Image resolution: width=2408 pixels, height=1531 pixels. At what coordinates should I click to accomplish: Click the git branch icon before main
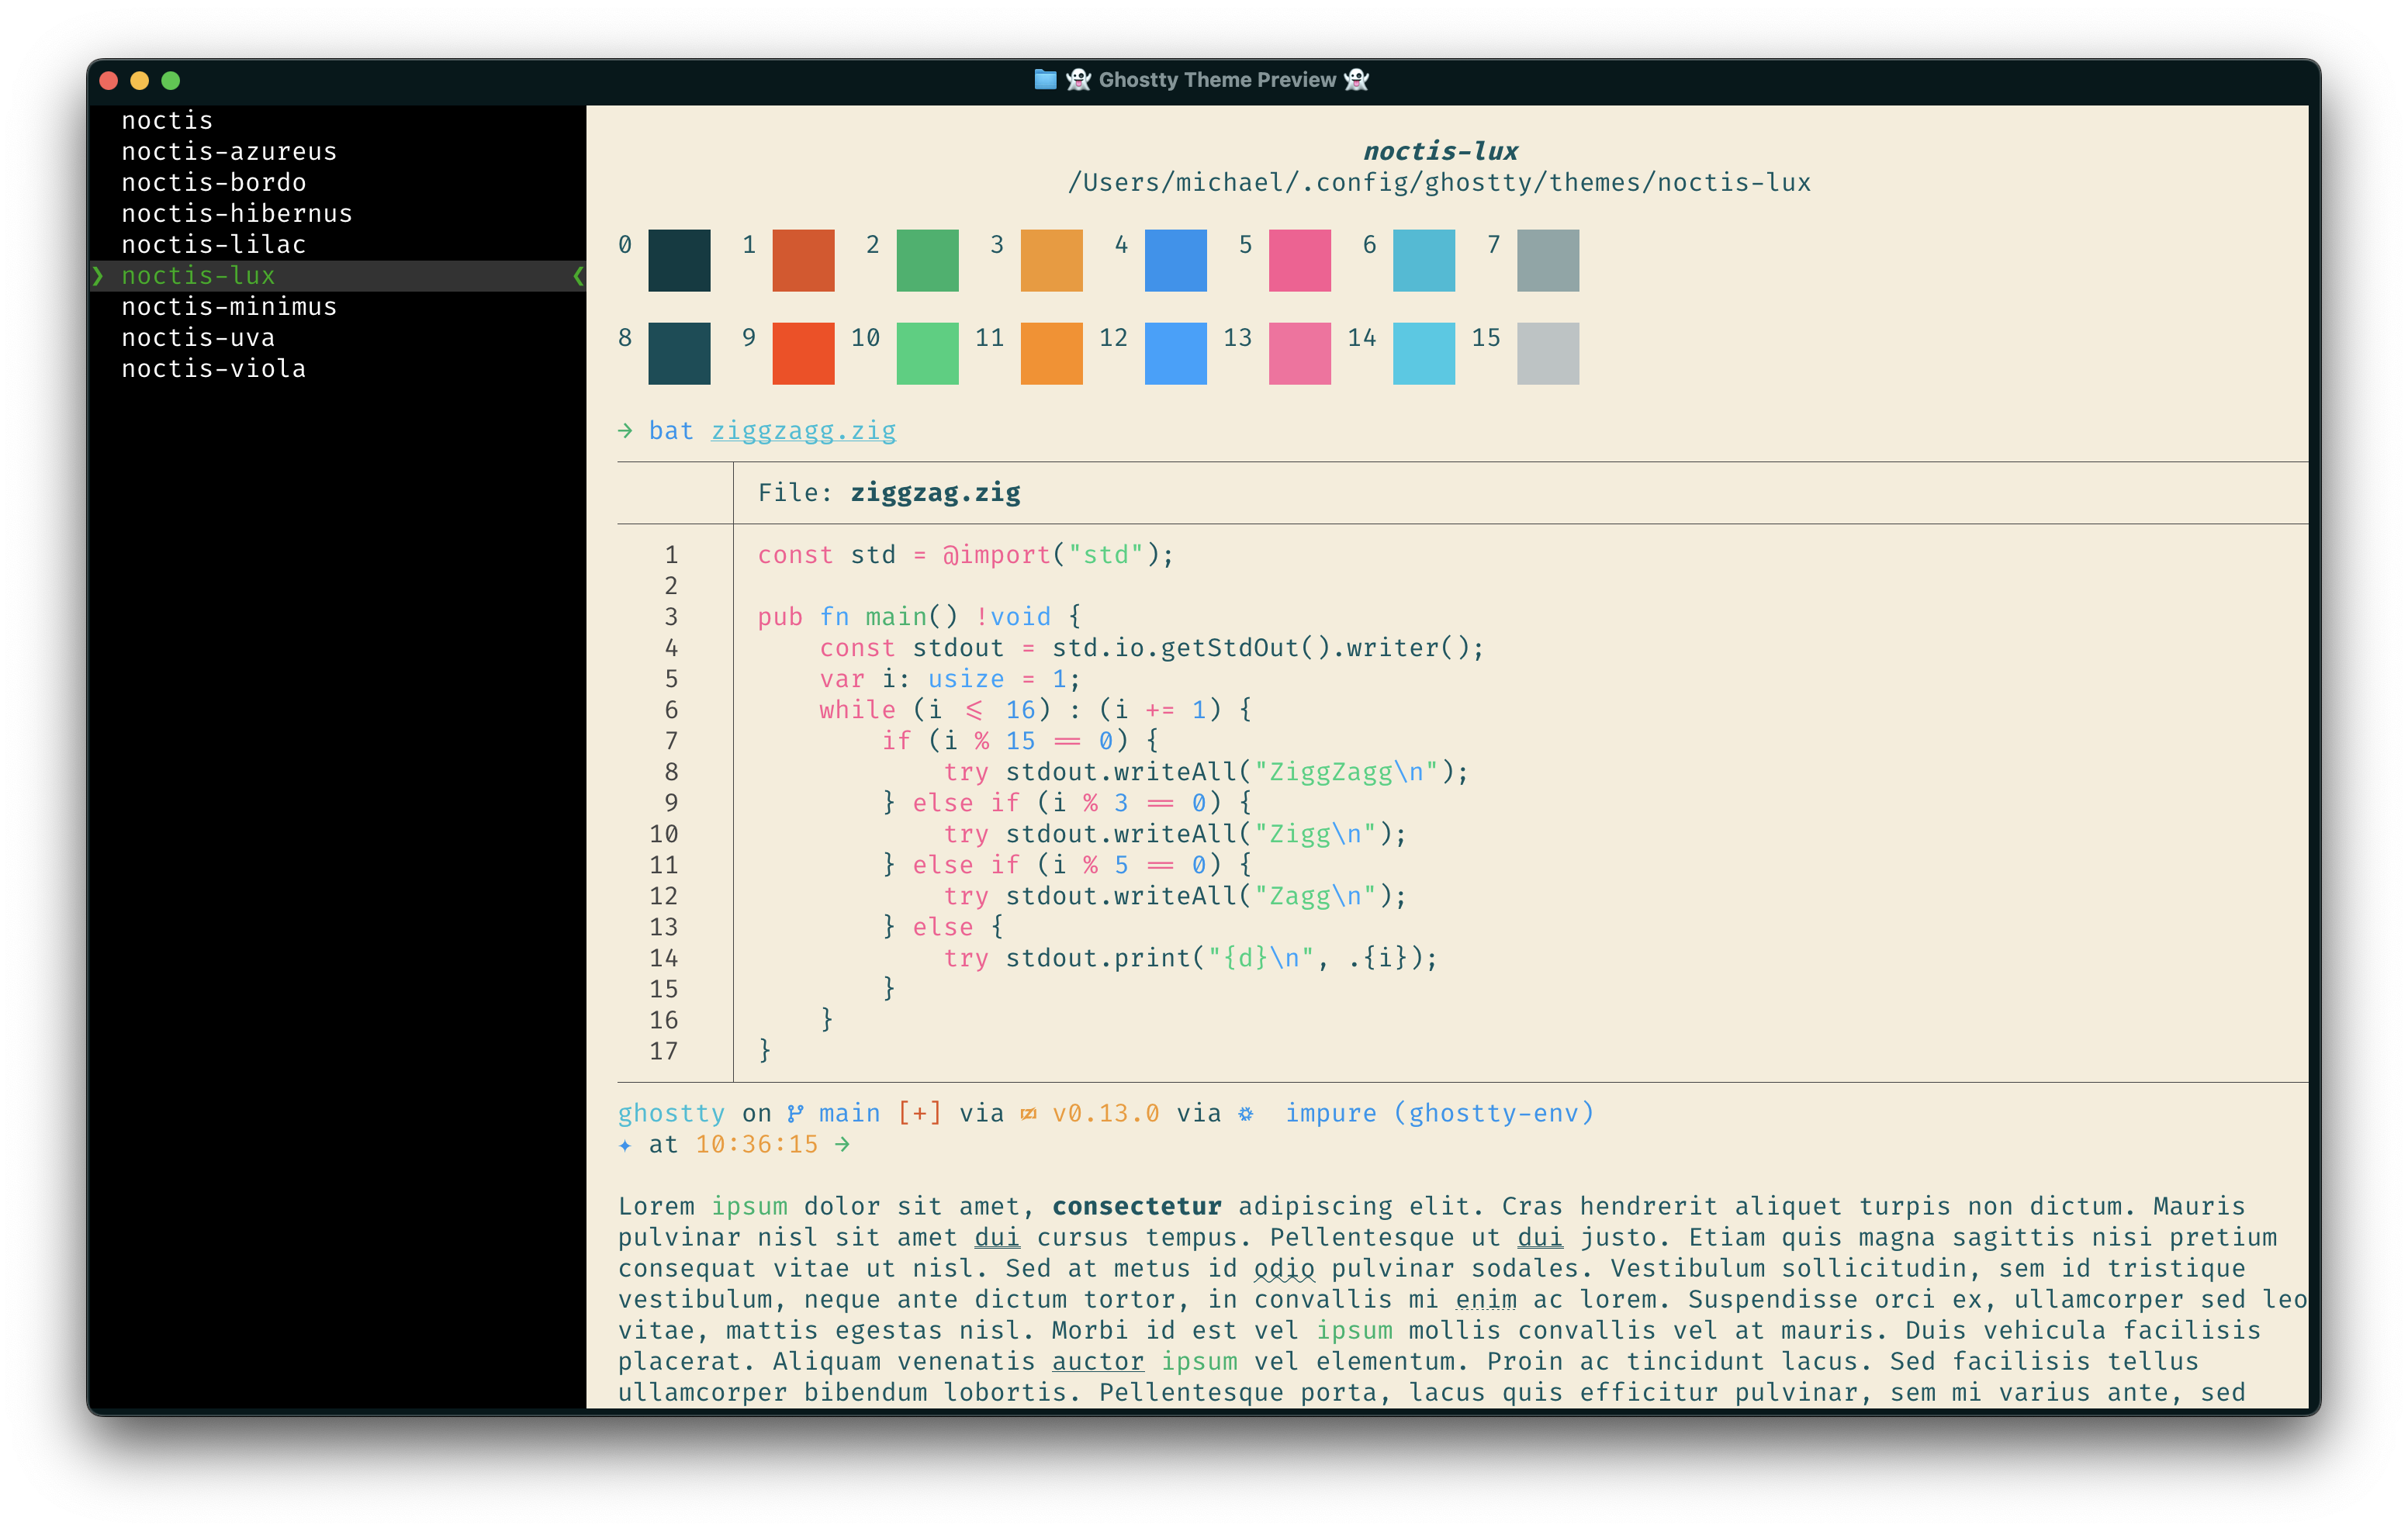(x=795, y=1113)
